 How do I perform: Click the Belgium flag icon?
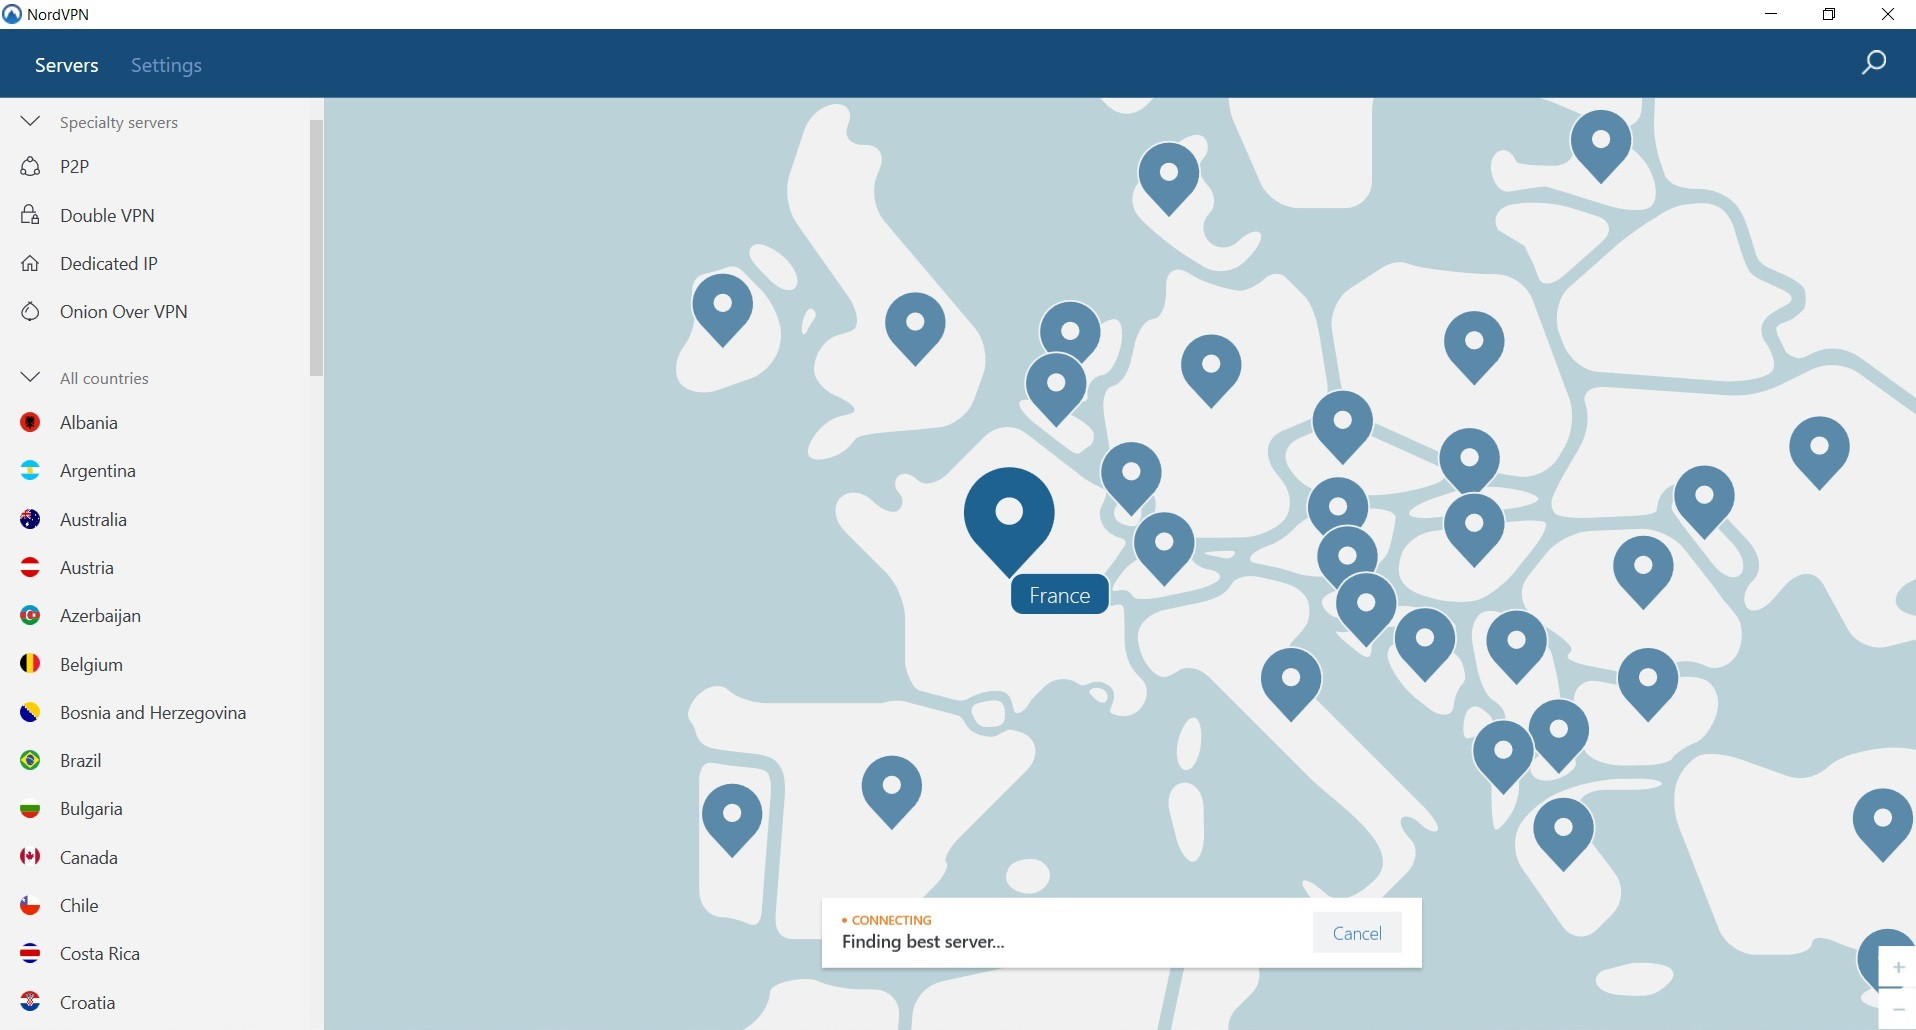tap(30, 663)
